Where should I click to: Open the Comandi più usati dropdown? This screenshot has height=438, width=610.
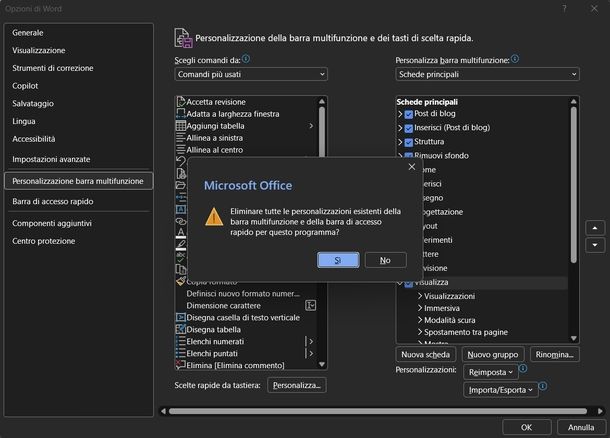pyautogui.click(x=251, y=74)
